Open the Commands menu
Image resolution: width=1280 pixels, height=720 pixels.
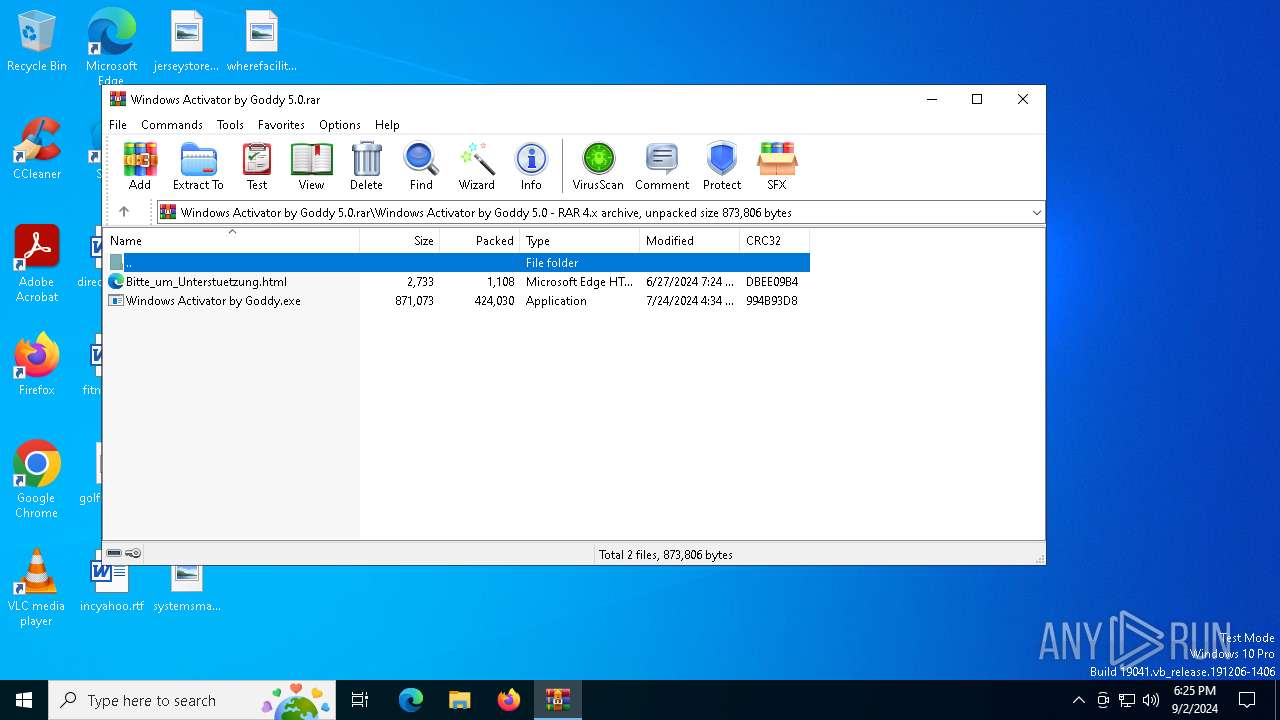click(x=172, y=125)
